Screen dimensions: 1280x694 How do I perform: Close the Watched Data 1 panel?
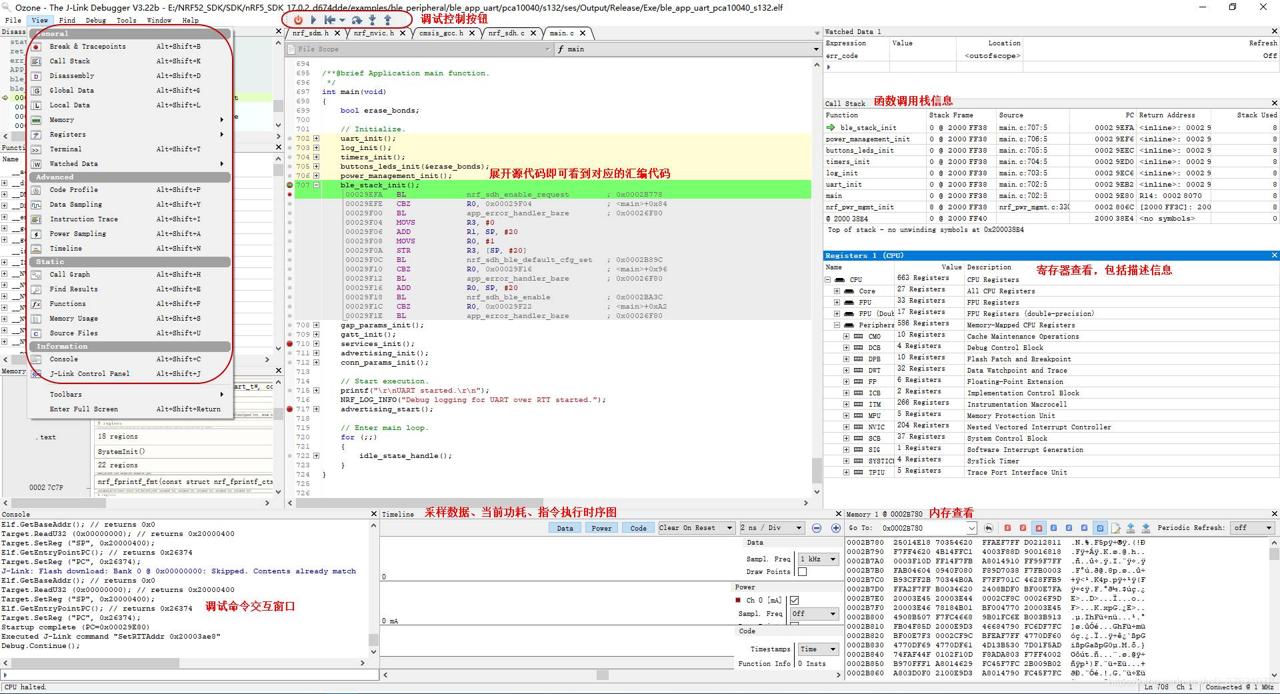tap(1274, 32)
